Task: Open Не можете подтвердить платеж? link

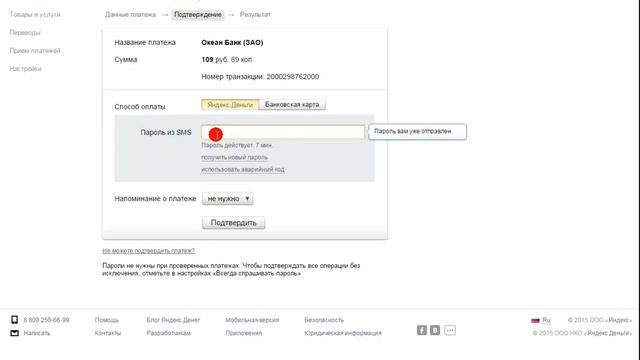Action: pyautogui.click(x=149, y=251)
